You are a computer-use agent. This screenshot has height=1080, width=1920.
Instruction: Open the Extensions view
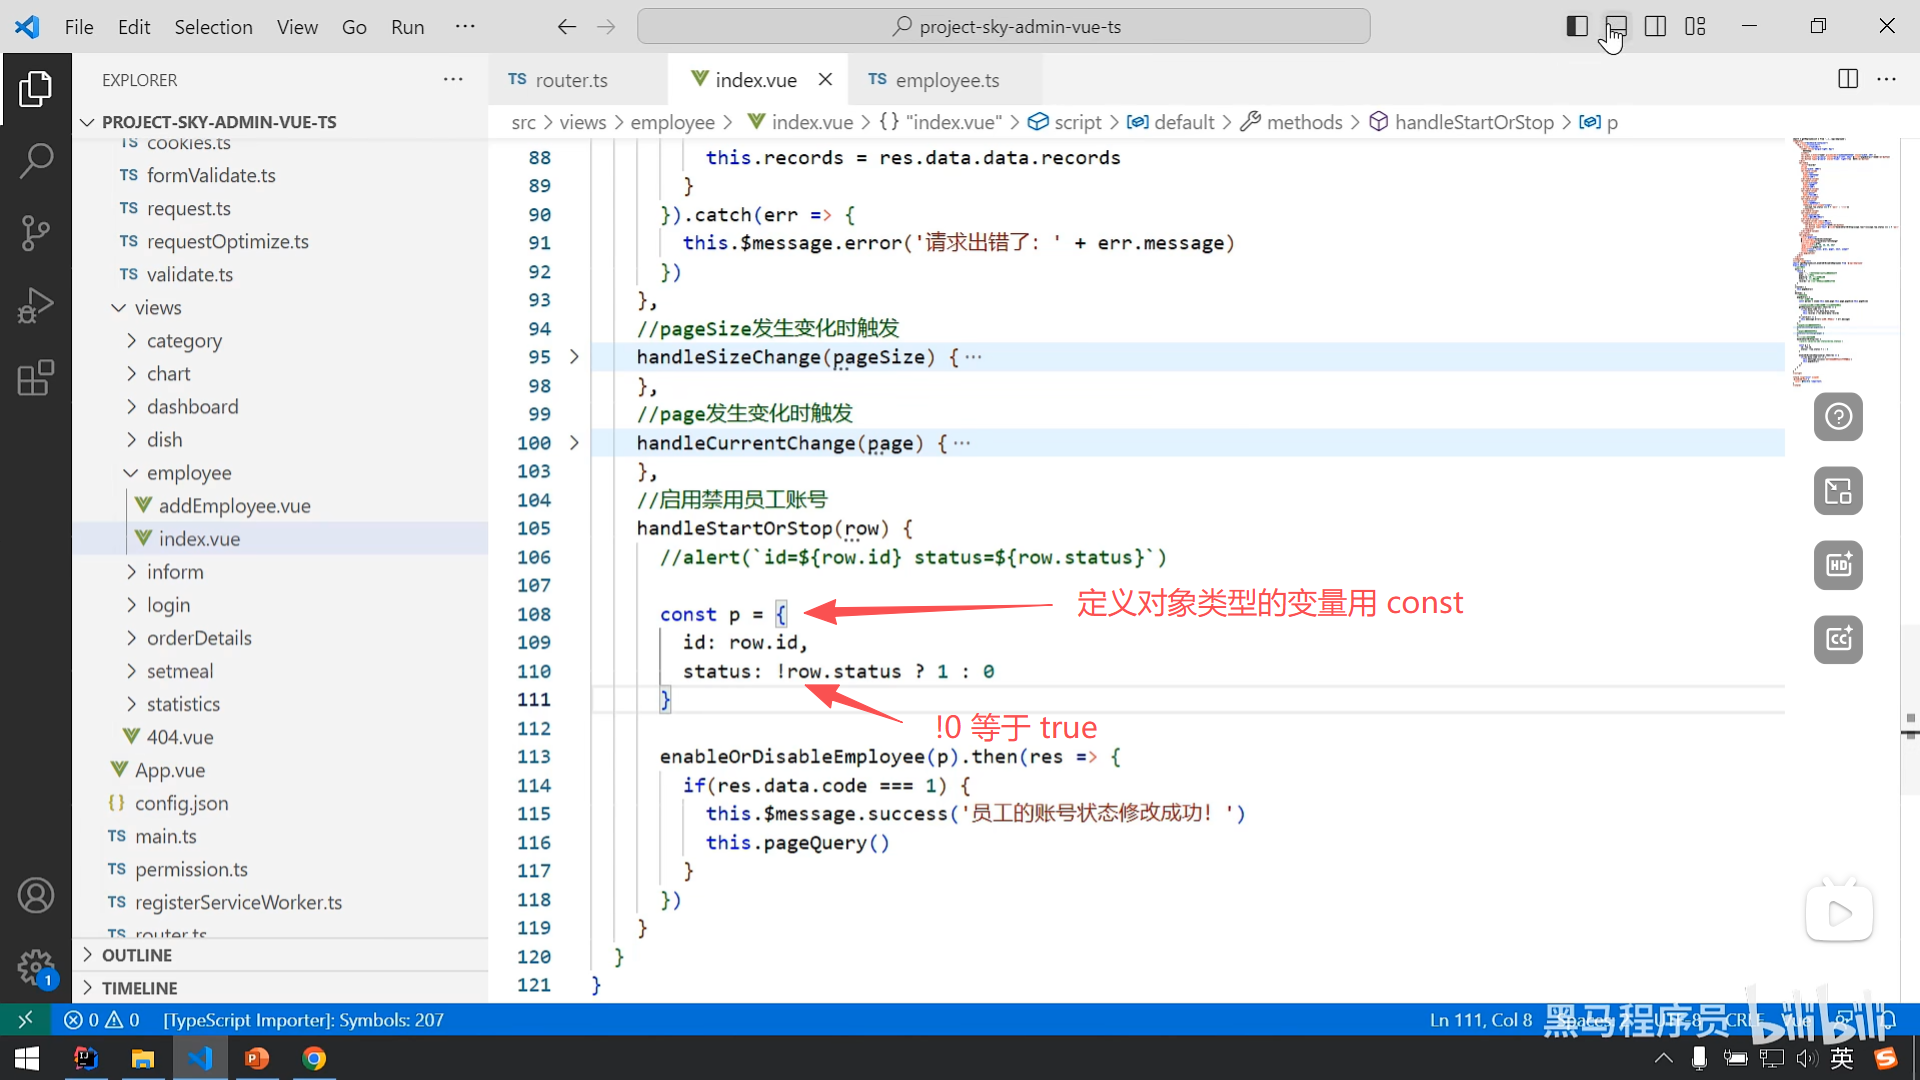(36, 378)
